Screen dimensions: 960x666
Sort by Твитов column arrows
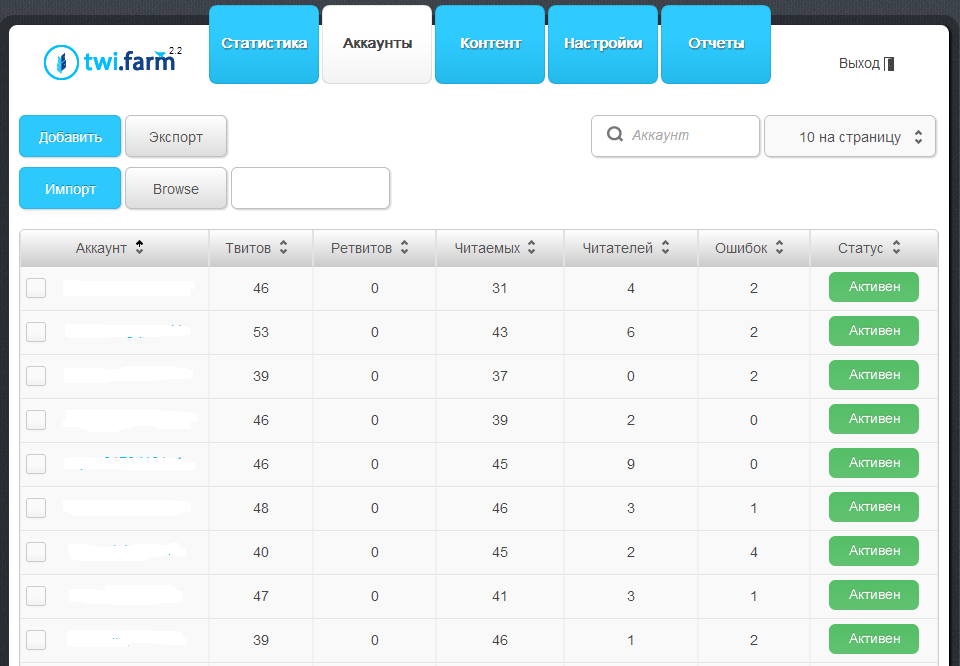click(284, 248)
